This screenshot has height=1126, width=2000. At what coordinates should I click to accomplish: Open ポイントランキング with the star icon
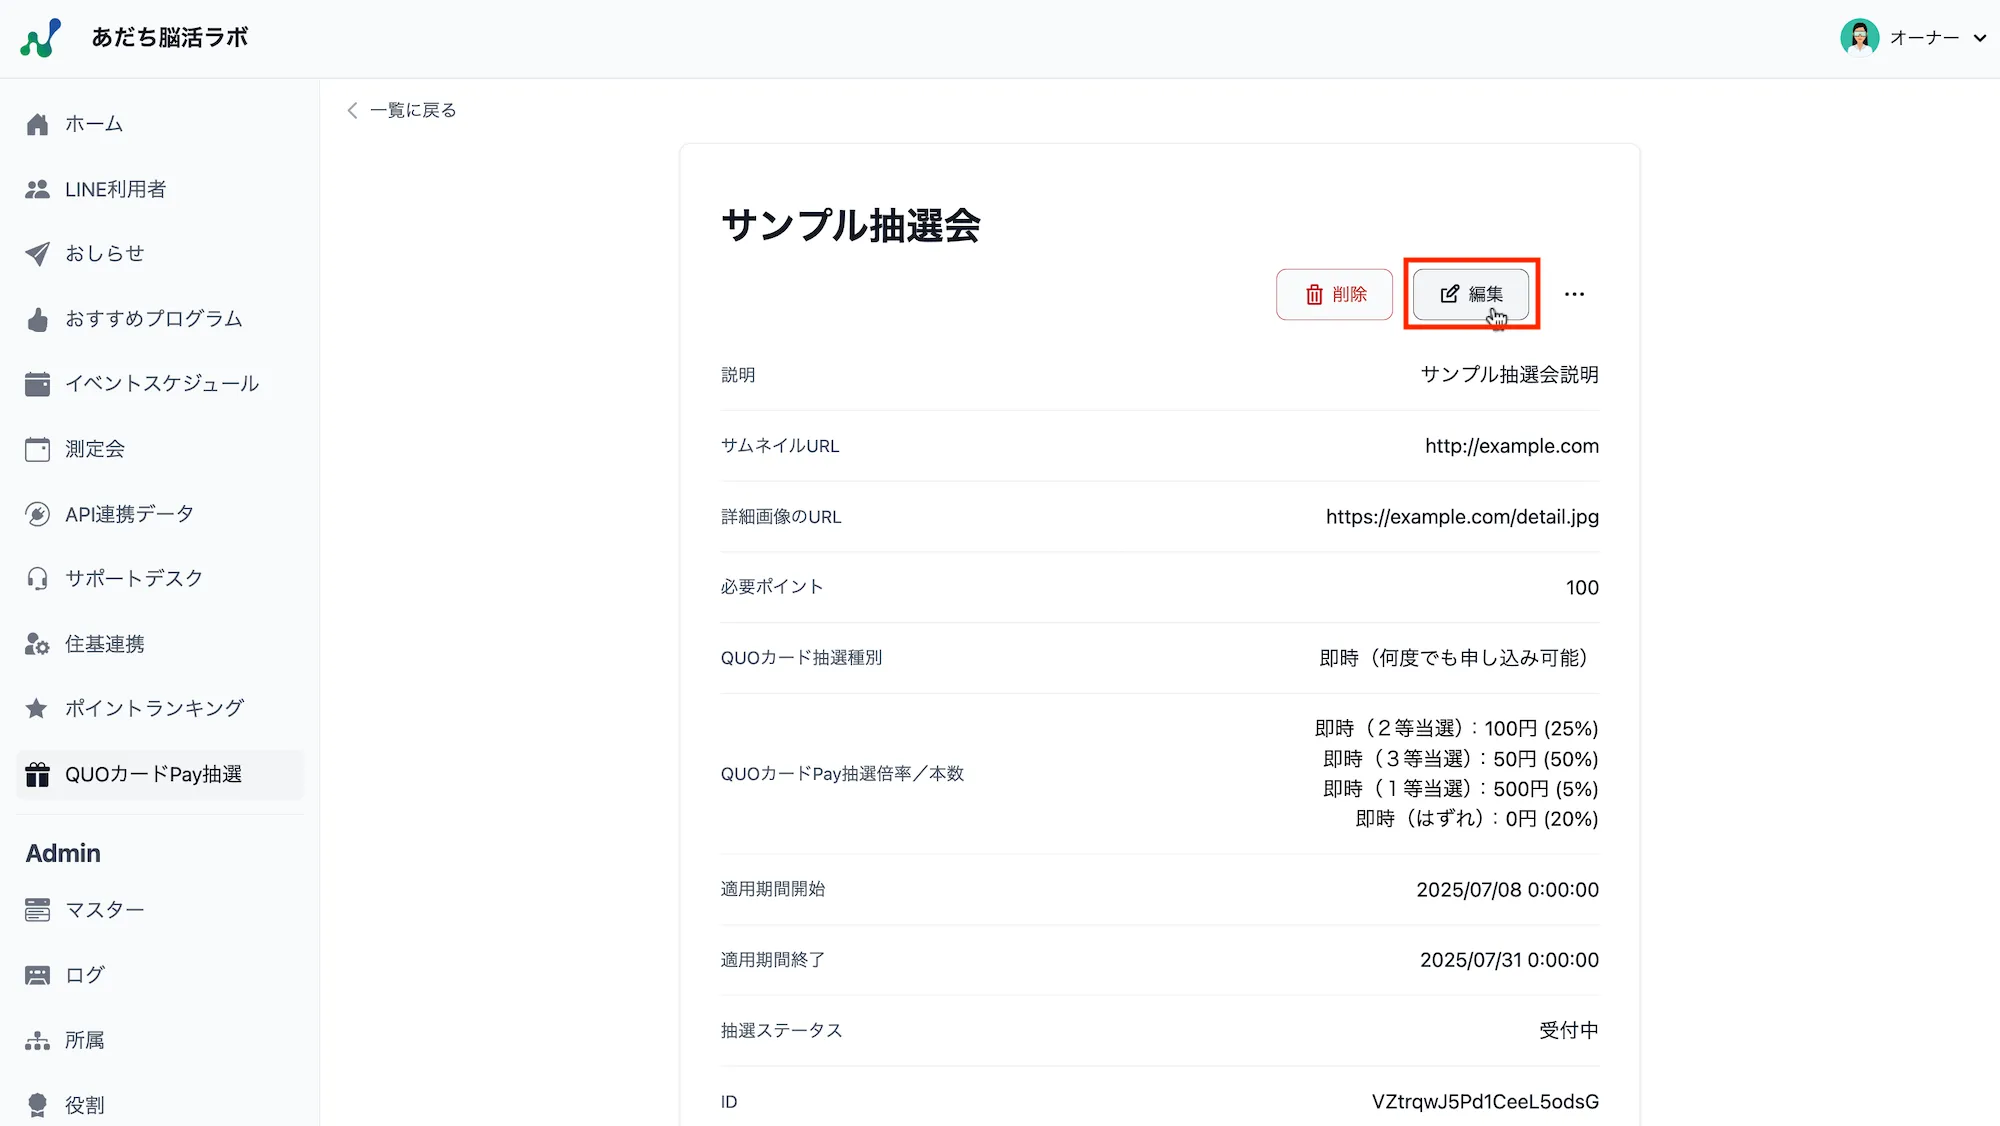click(37, 708)
